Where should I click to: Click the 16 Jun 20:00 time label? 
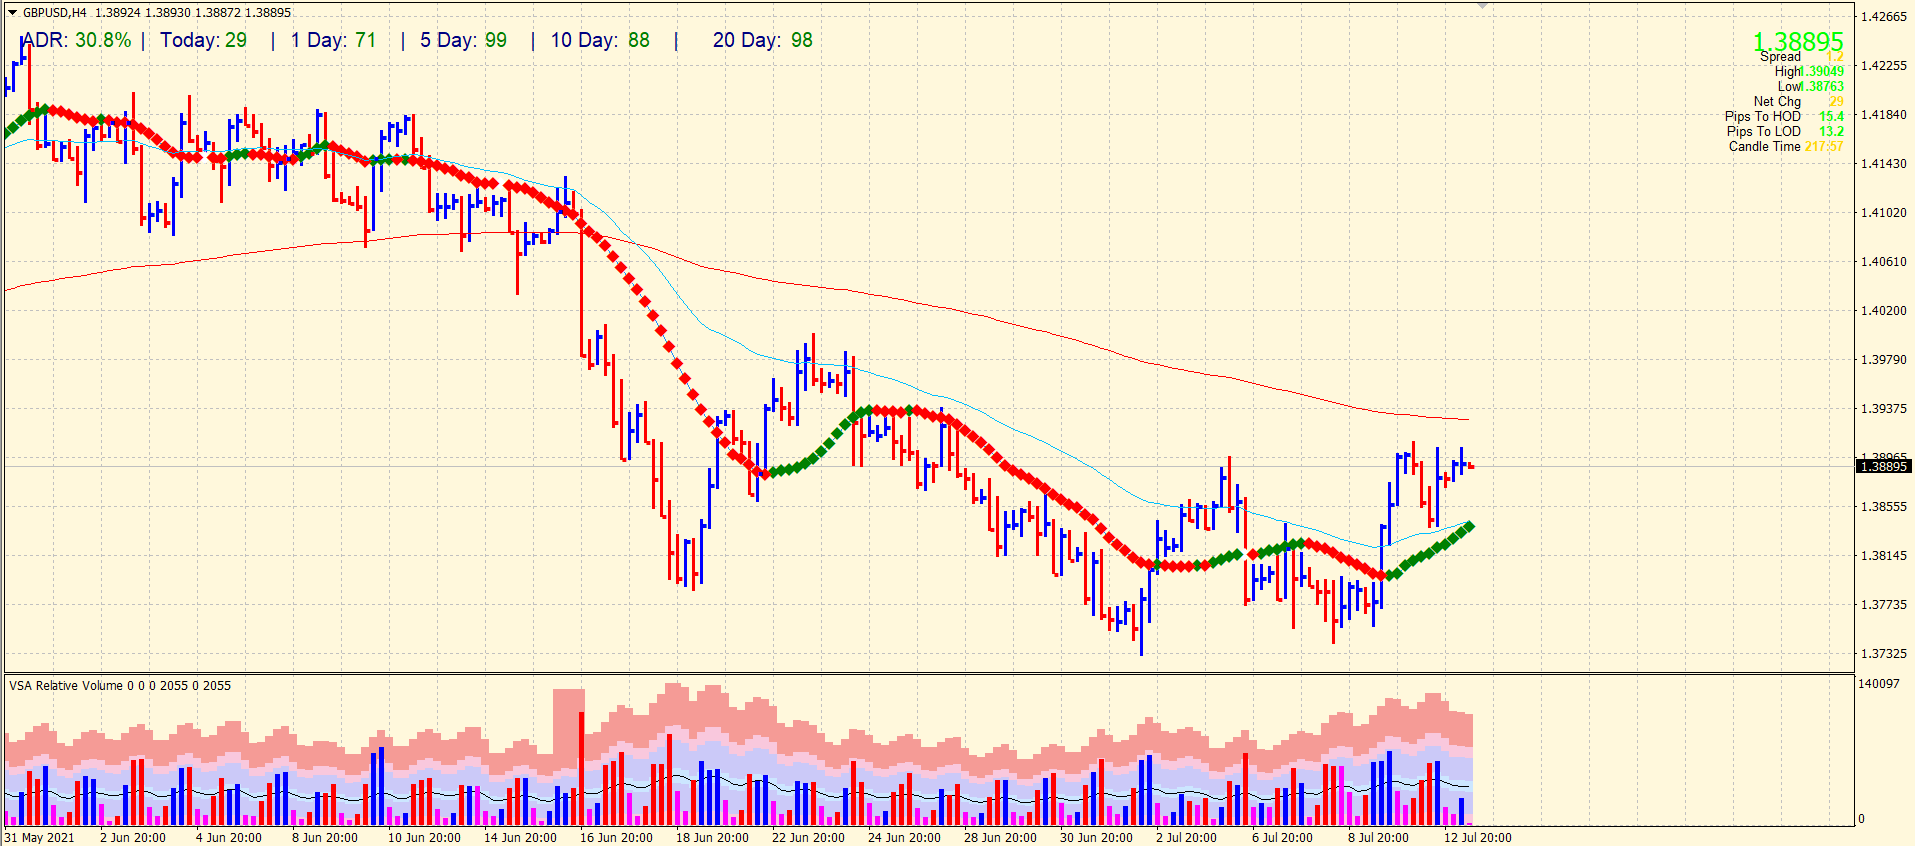[x=616, y=838]
